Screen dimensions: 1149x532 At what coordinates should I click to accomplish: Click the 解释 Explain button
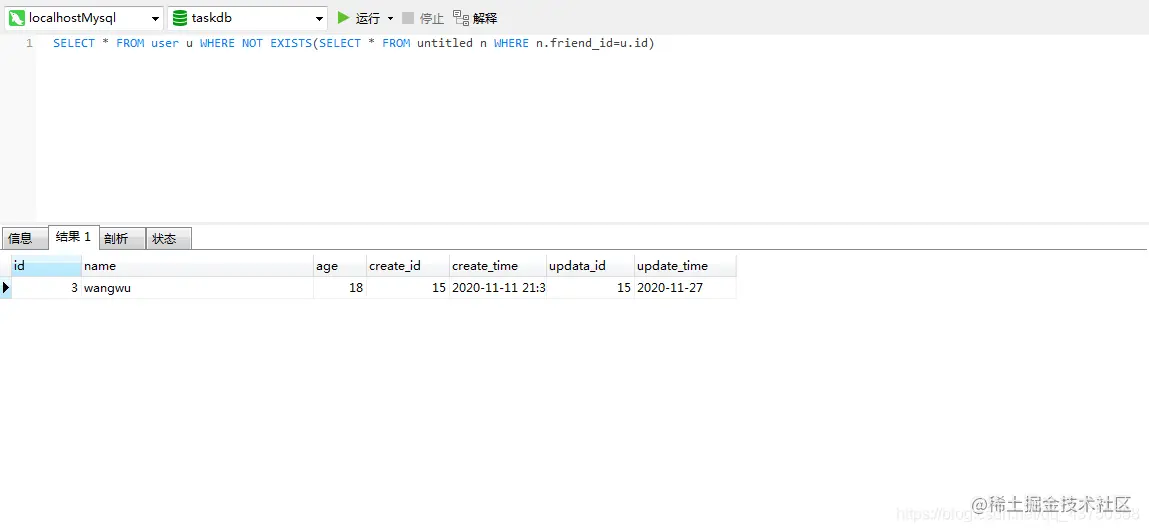tap(476, 18)
